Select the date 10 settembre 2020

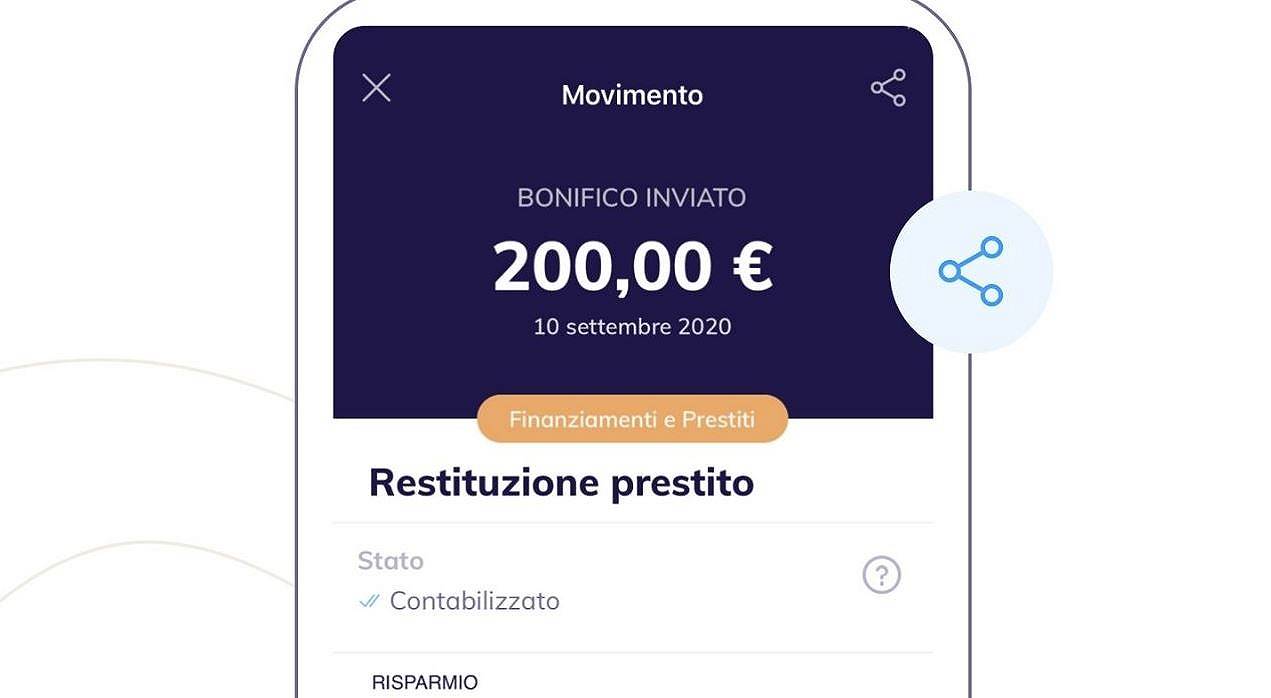tap(631, 326)
